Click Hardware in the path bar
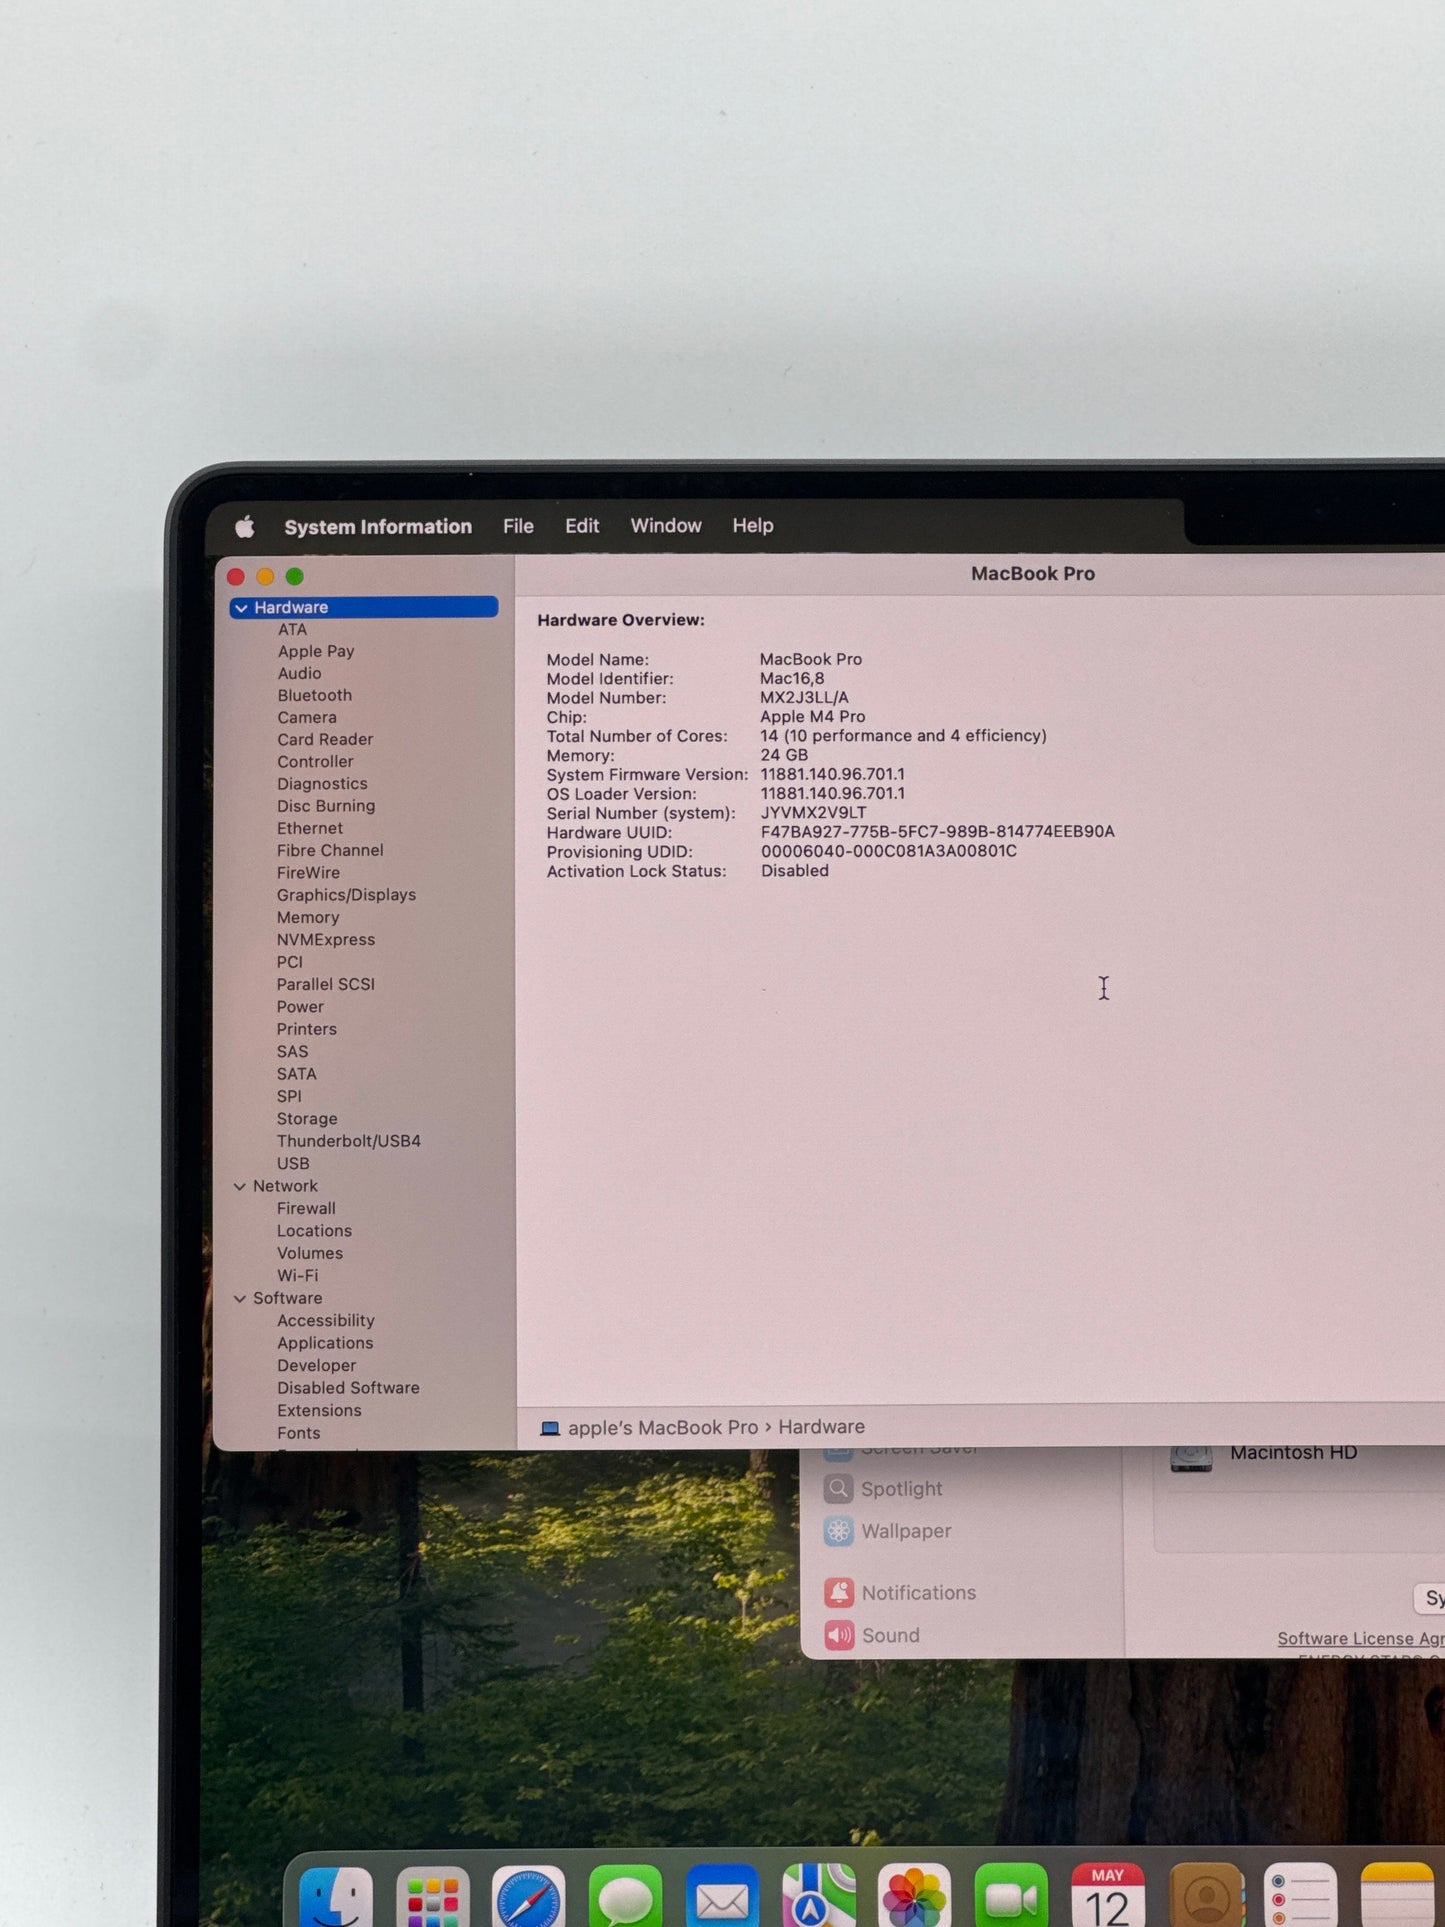The image size is (1445, 1927). 822,1427
